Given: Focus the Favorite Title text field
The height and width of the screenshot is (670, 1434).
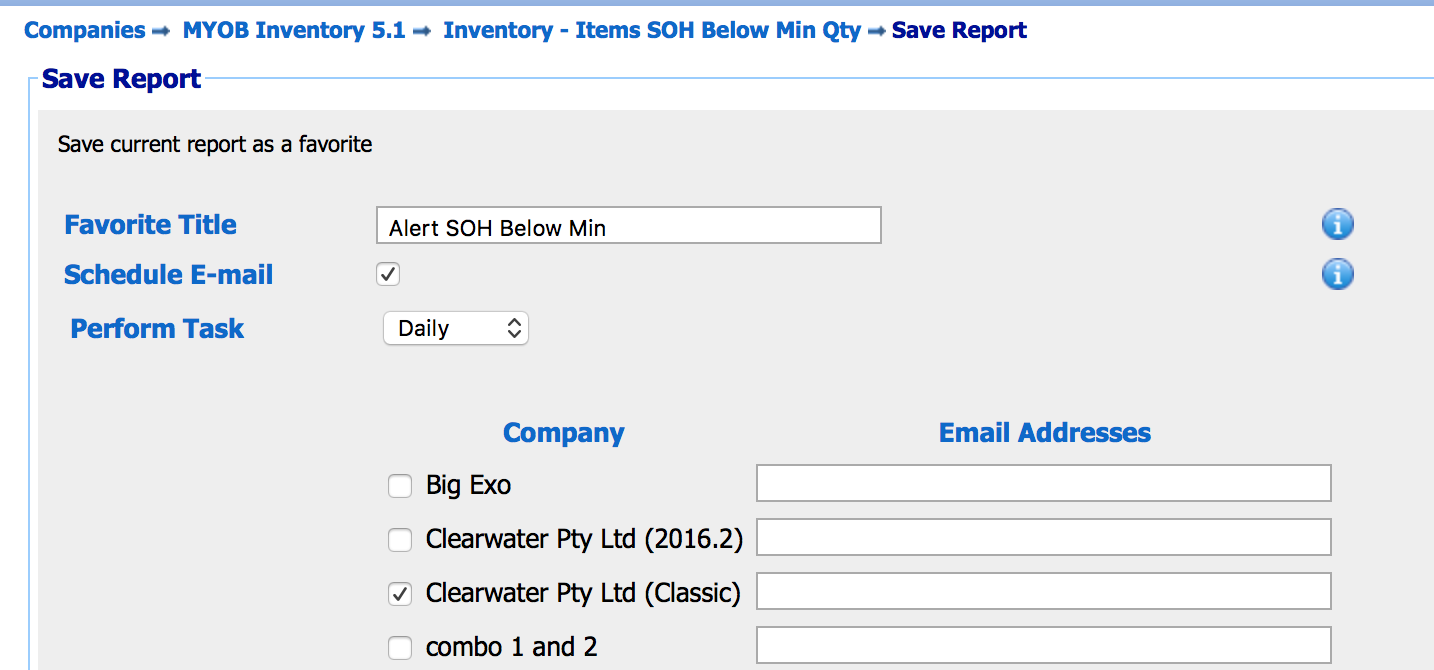Looking at the screenshot, I should 629,226.
